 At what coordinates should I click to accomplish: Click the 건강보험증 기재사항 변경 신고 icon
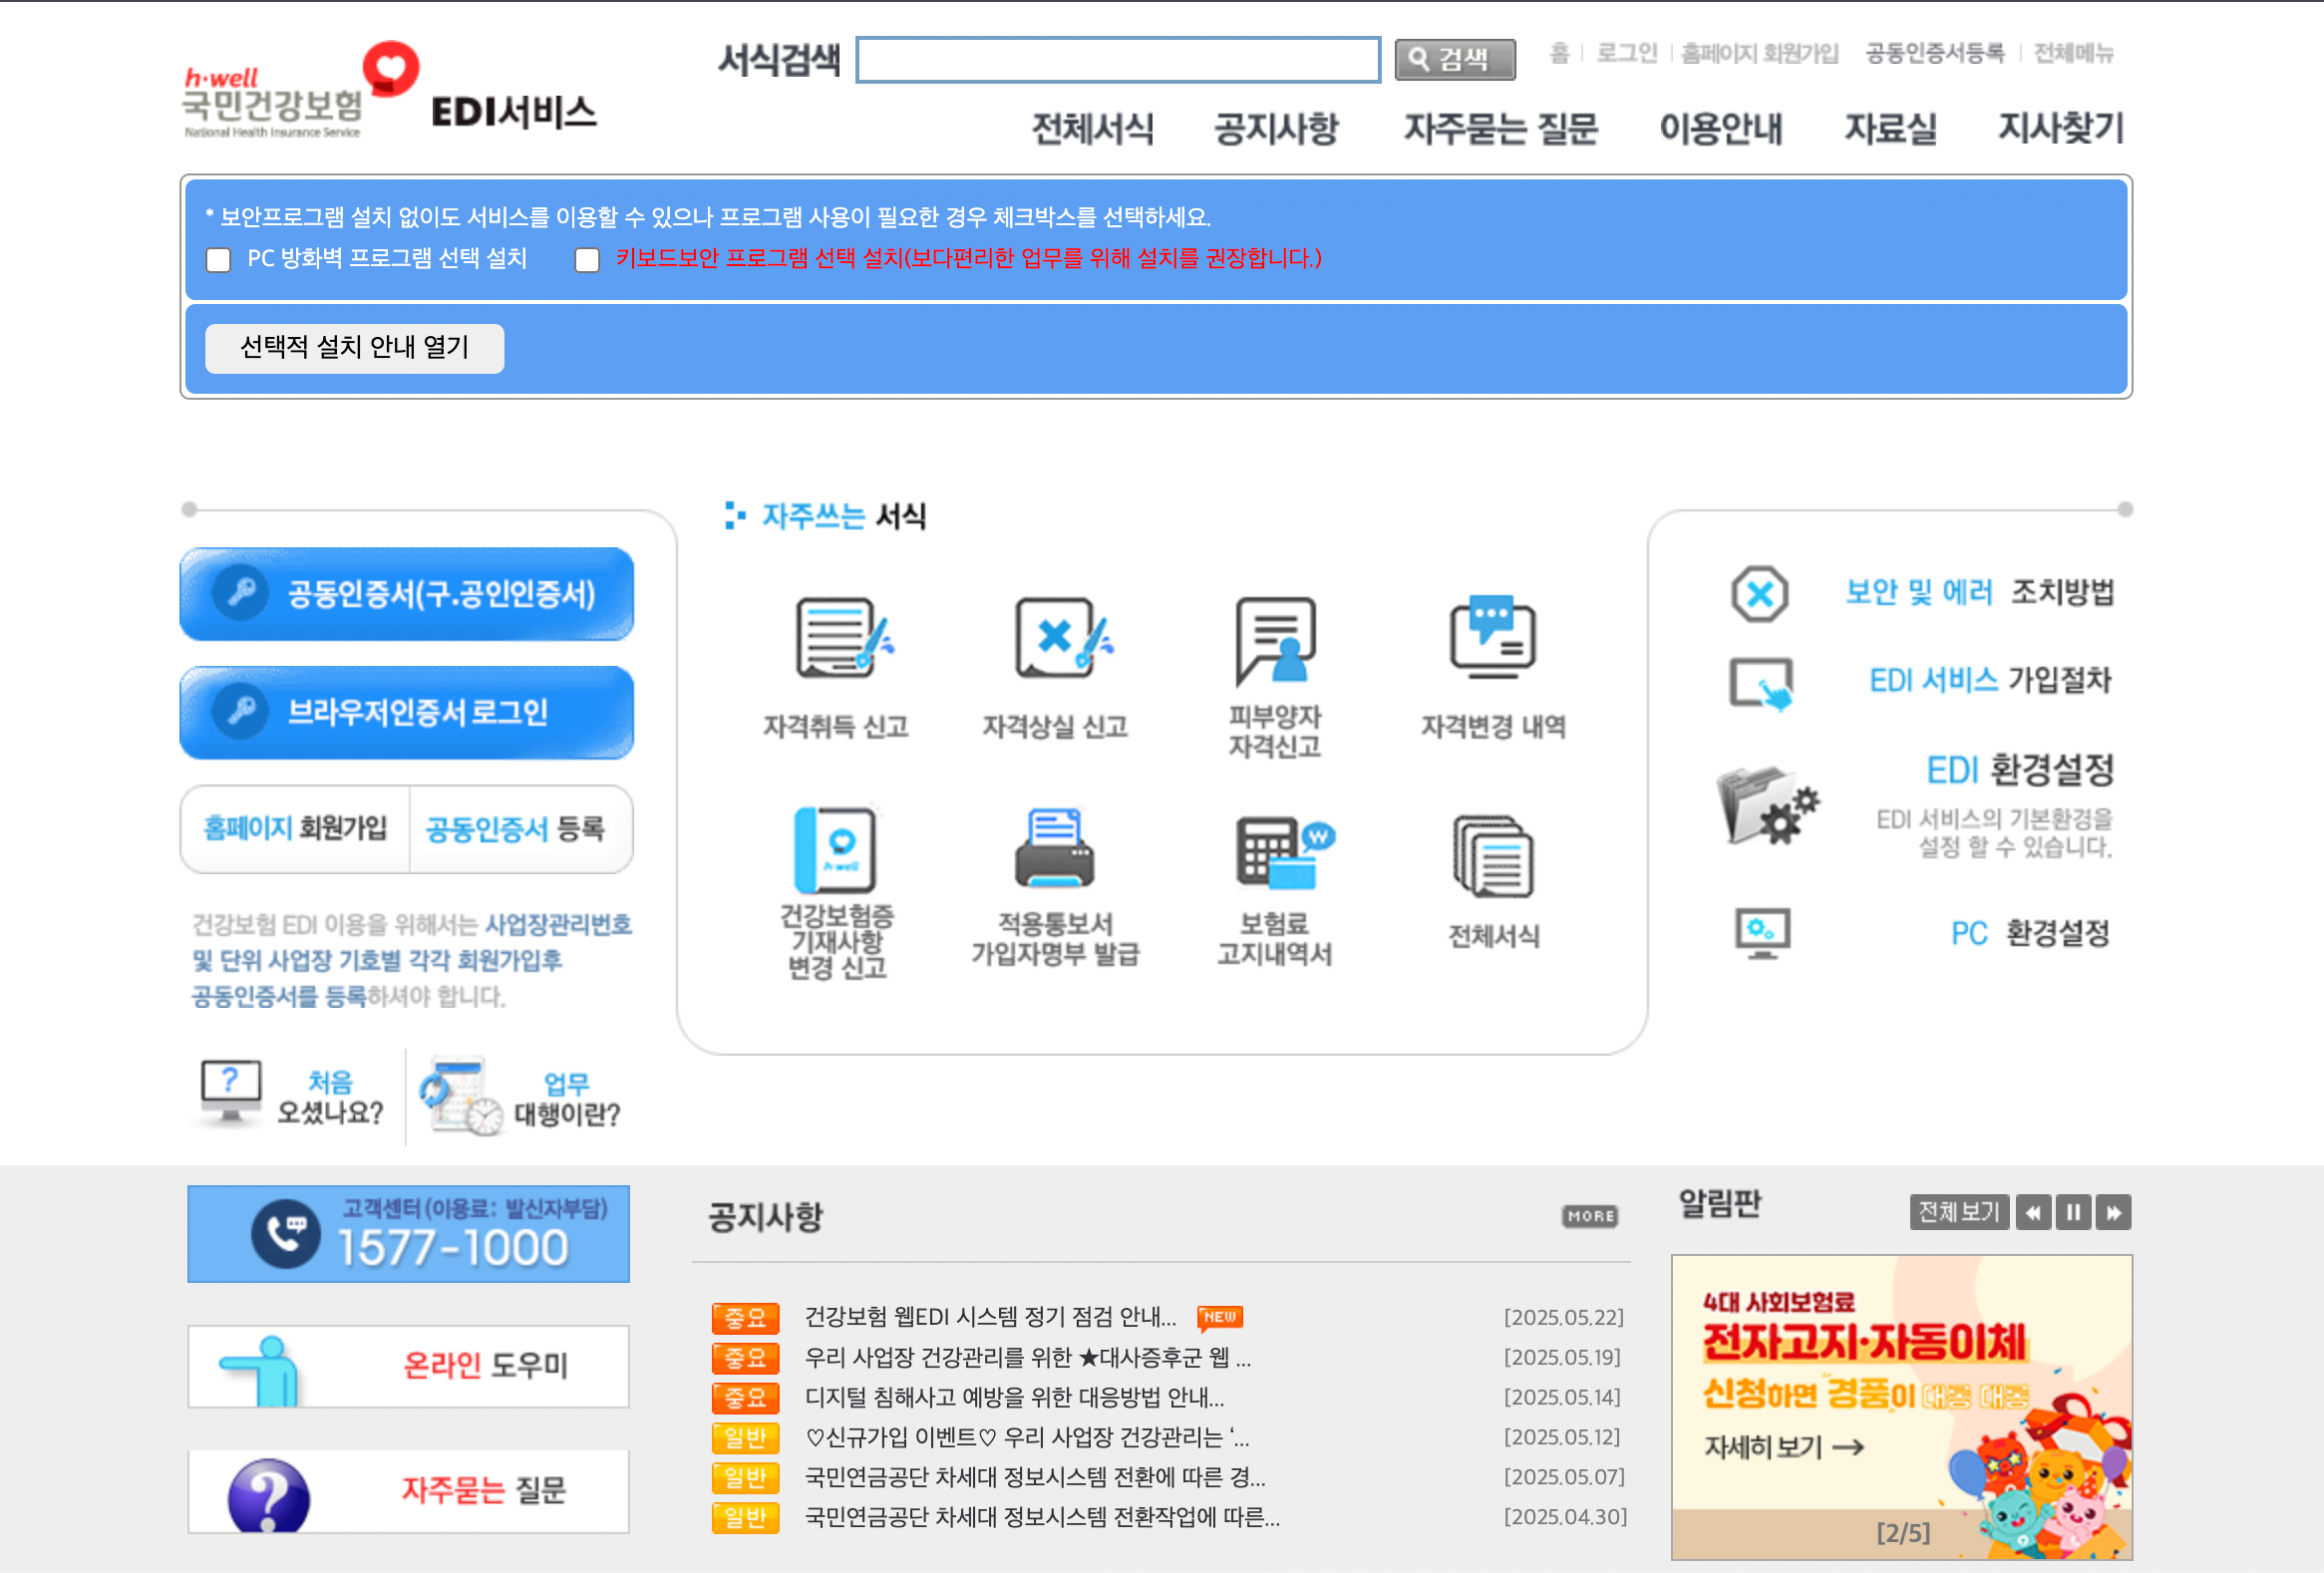[836, 850]
